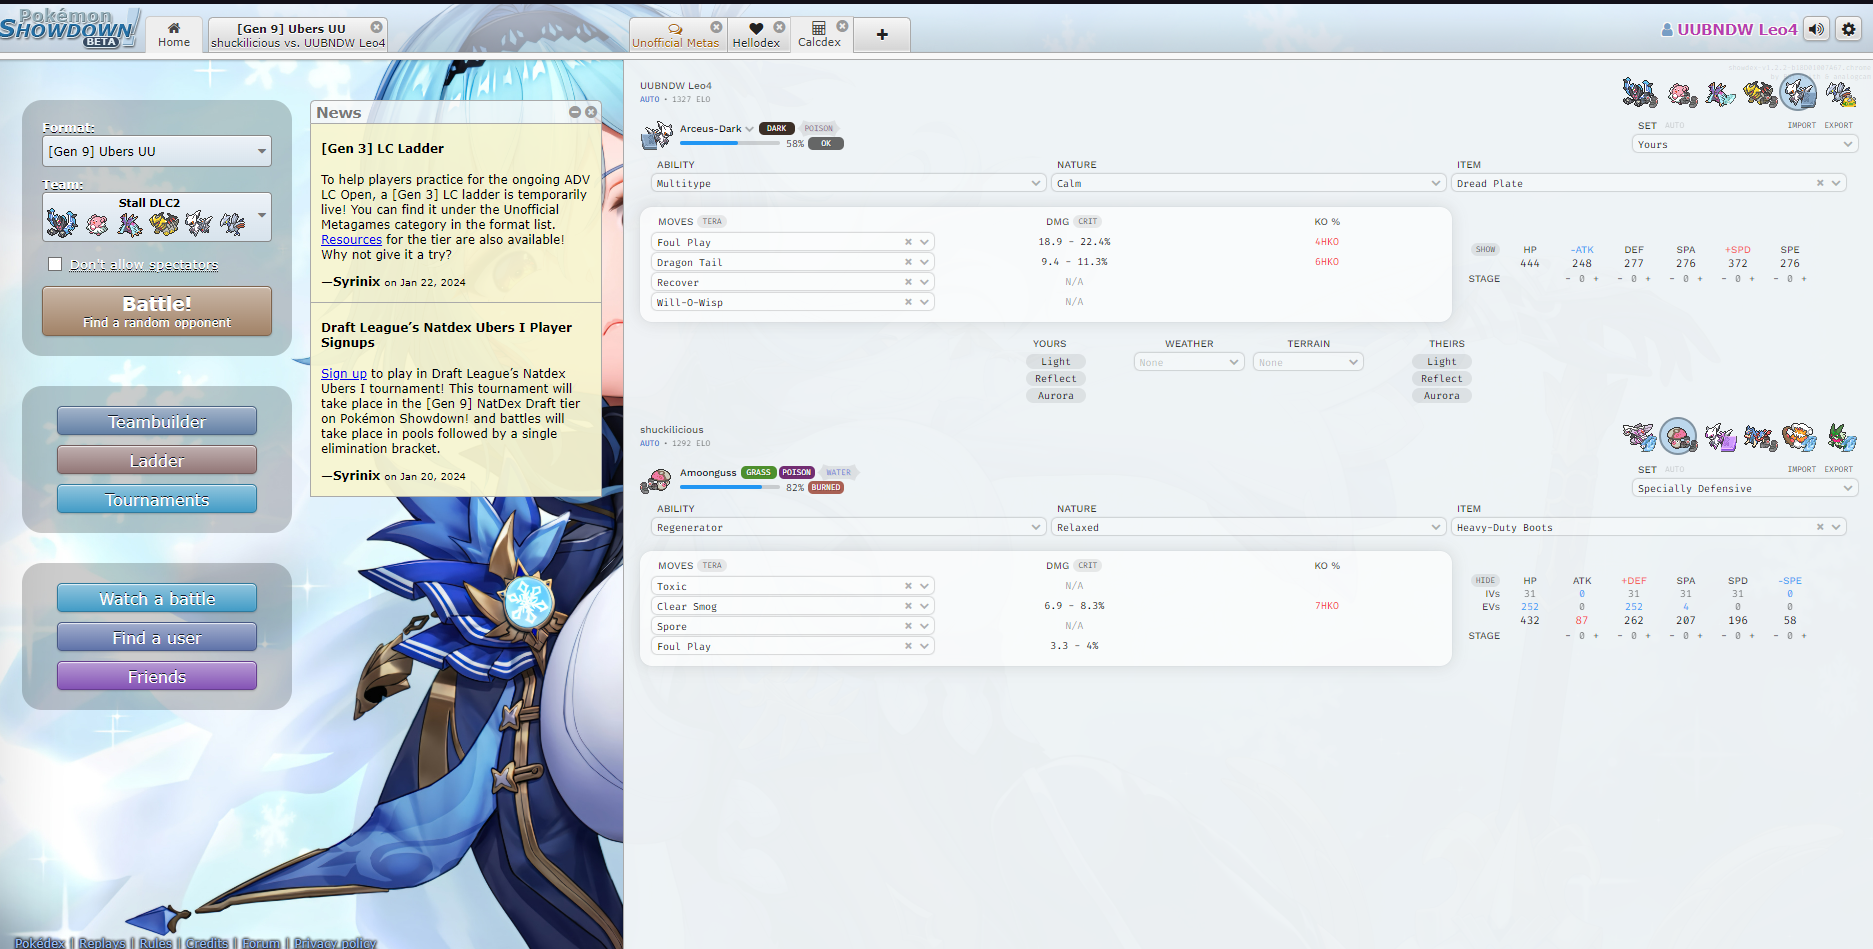This screenshot has height=949, width=1873.
Task: Clear the Heavy-Duty Boots item
Action: [x=1820, y=527]
